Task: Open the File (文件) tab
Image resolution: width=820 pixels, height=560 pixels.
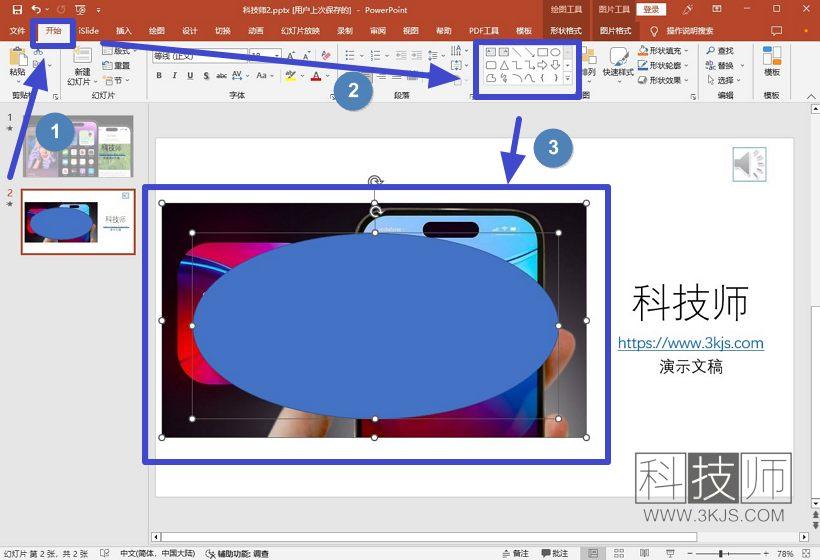Action: tap(17, 31)
